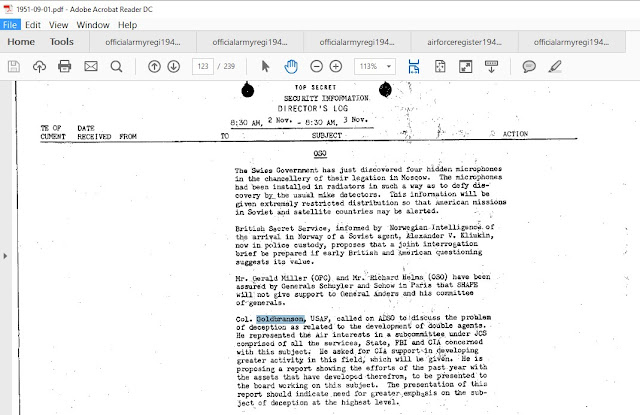Click the ACTION column header
640x415 pixels.
515,134
